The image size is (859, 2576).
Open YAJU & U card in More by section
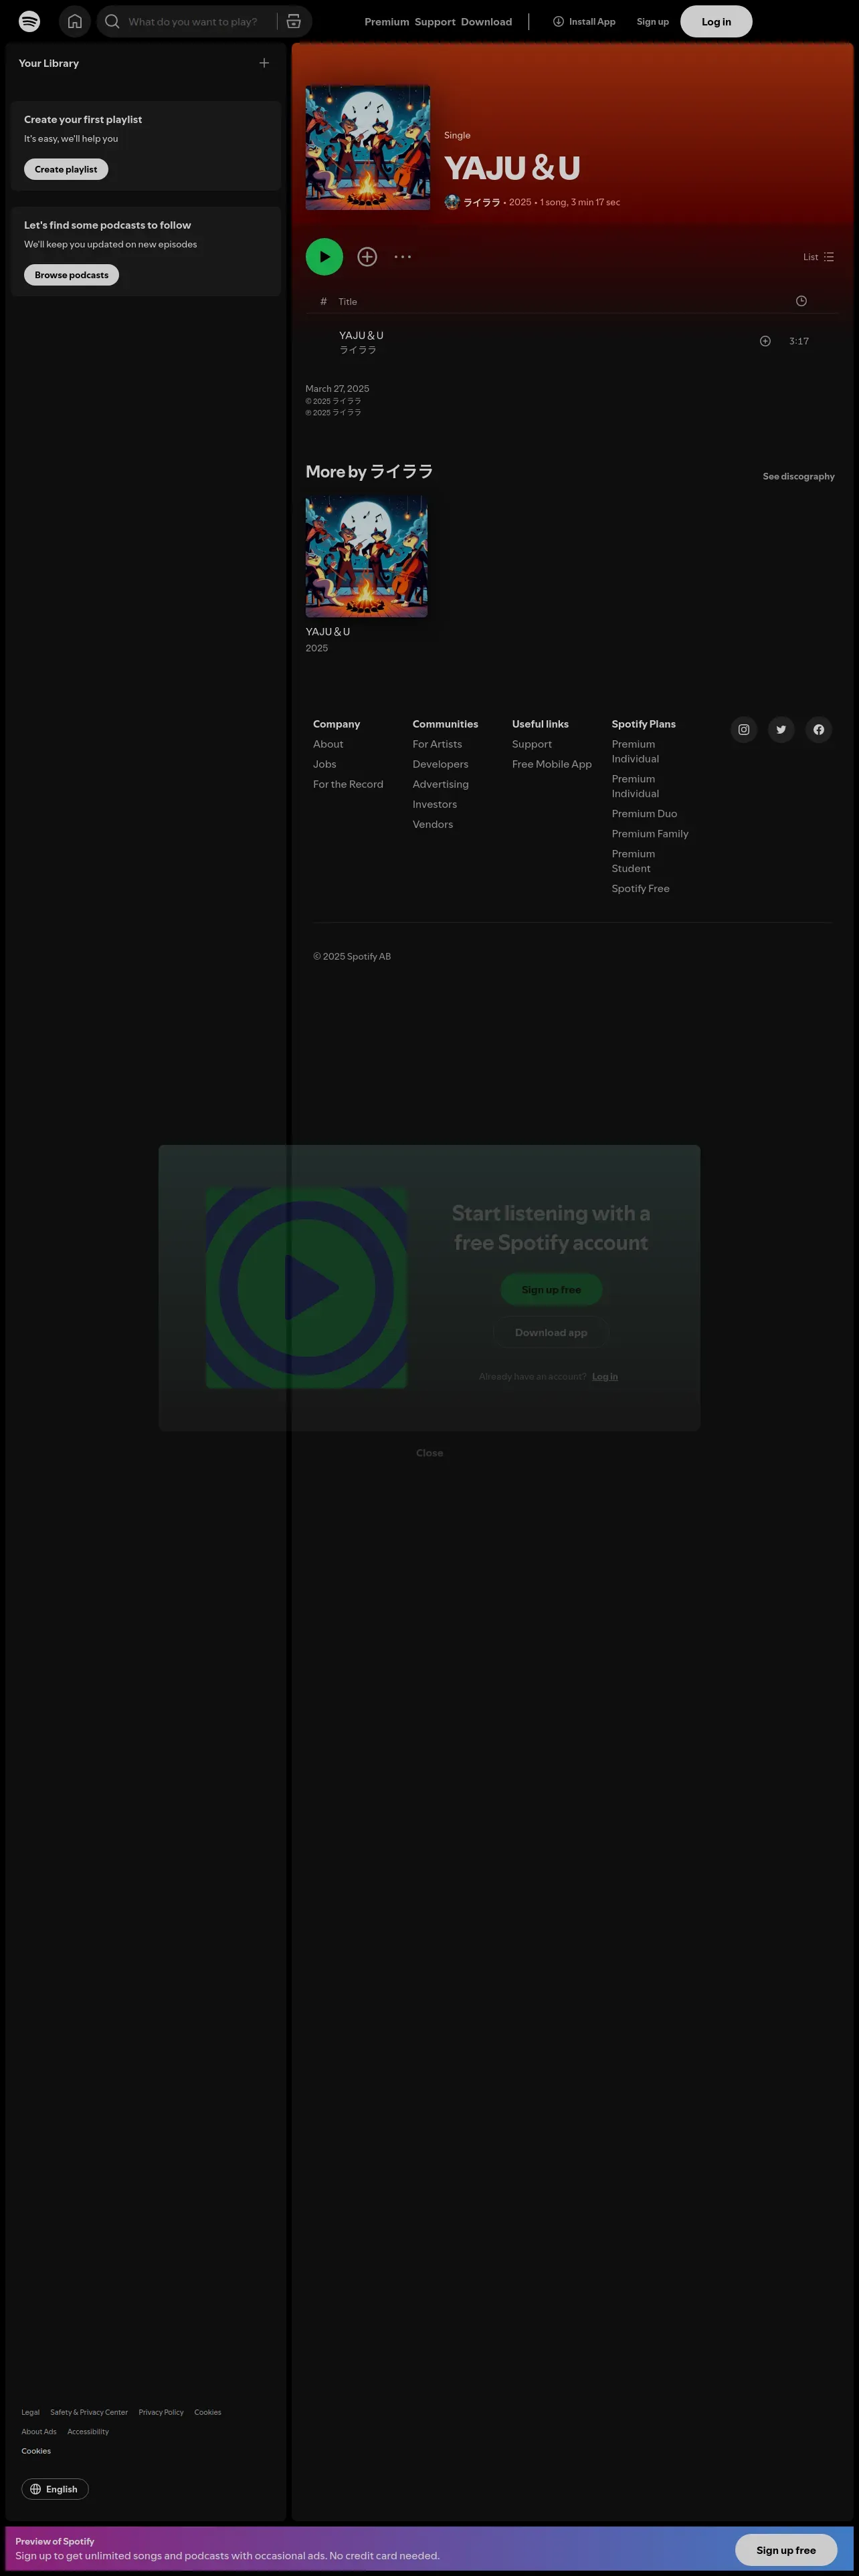click(x=366, y=574)
